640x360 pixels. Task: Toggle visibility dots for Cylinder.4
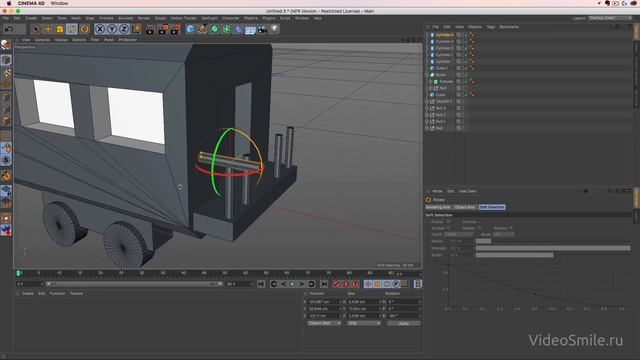(x=462, y=35)
